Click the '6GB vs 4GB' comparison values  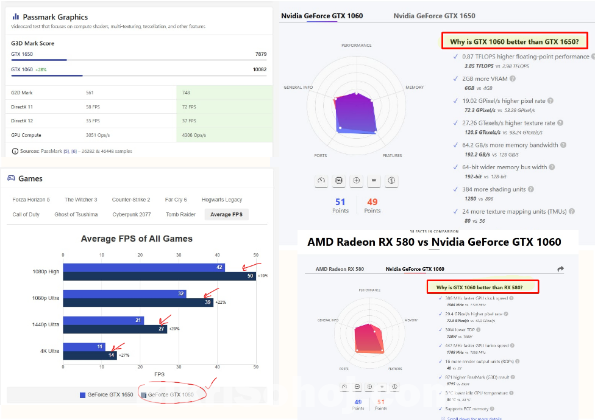pos(478,88)
